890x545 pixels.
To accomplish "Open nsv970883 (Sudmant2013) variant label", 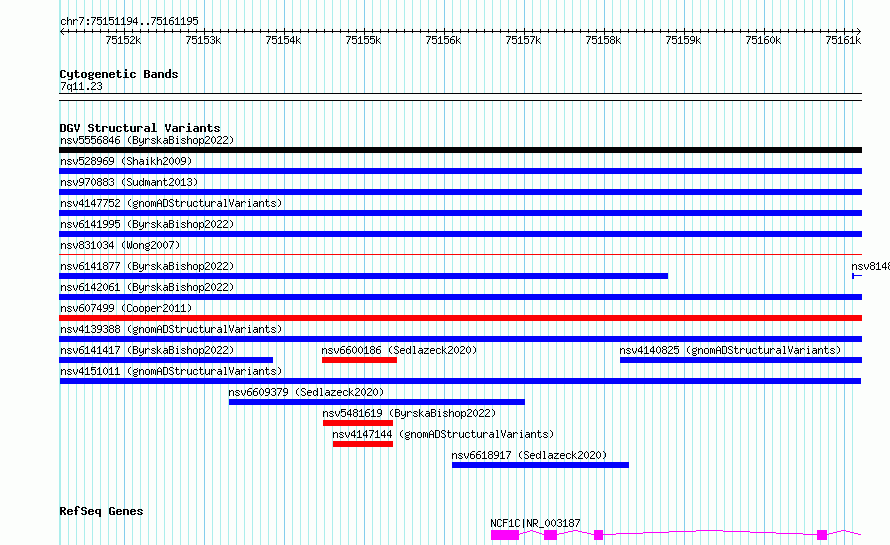I will pyautogui.click(x=129, y=182).
